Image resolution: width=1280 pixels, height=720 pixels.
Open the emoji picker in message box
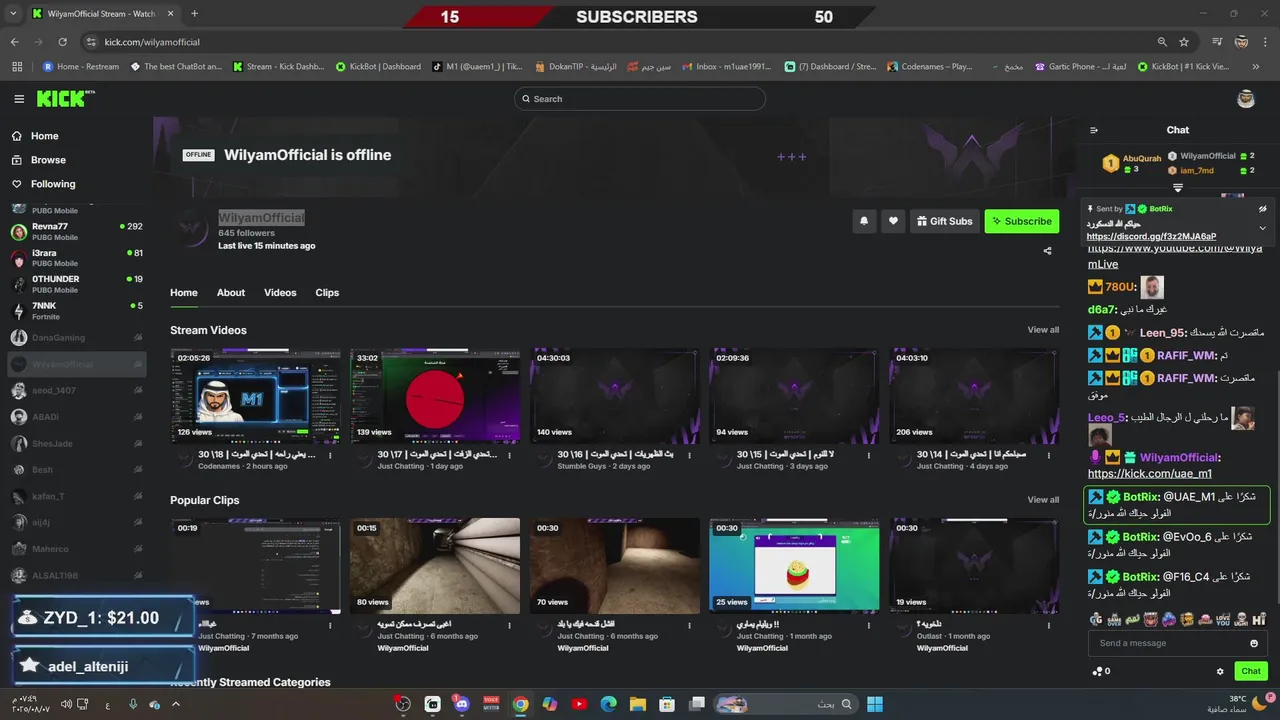coord(1254,643)
